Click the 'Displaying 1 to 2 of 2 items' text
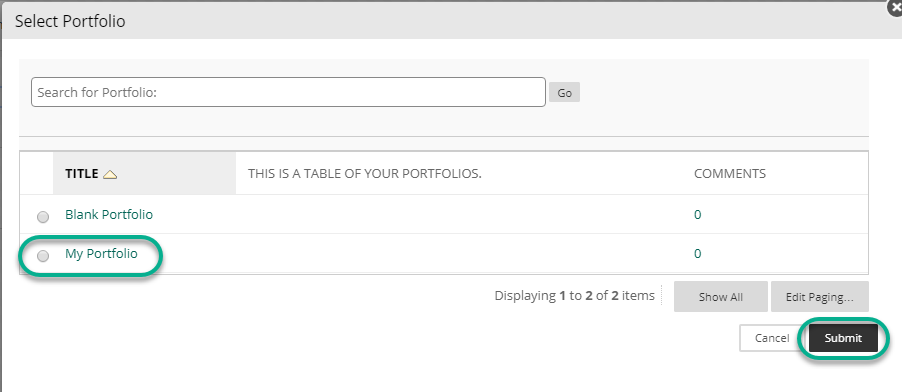The height and width of the screenshot is (392, 902). (x=575, y=296)
